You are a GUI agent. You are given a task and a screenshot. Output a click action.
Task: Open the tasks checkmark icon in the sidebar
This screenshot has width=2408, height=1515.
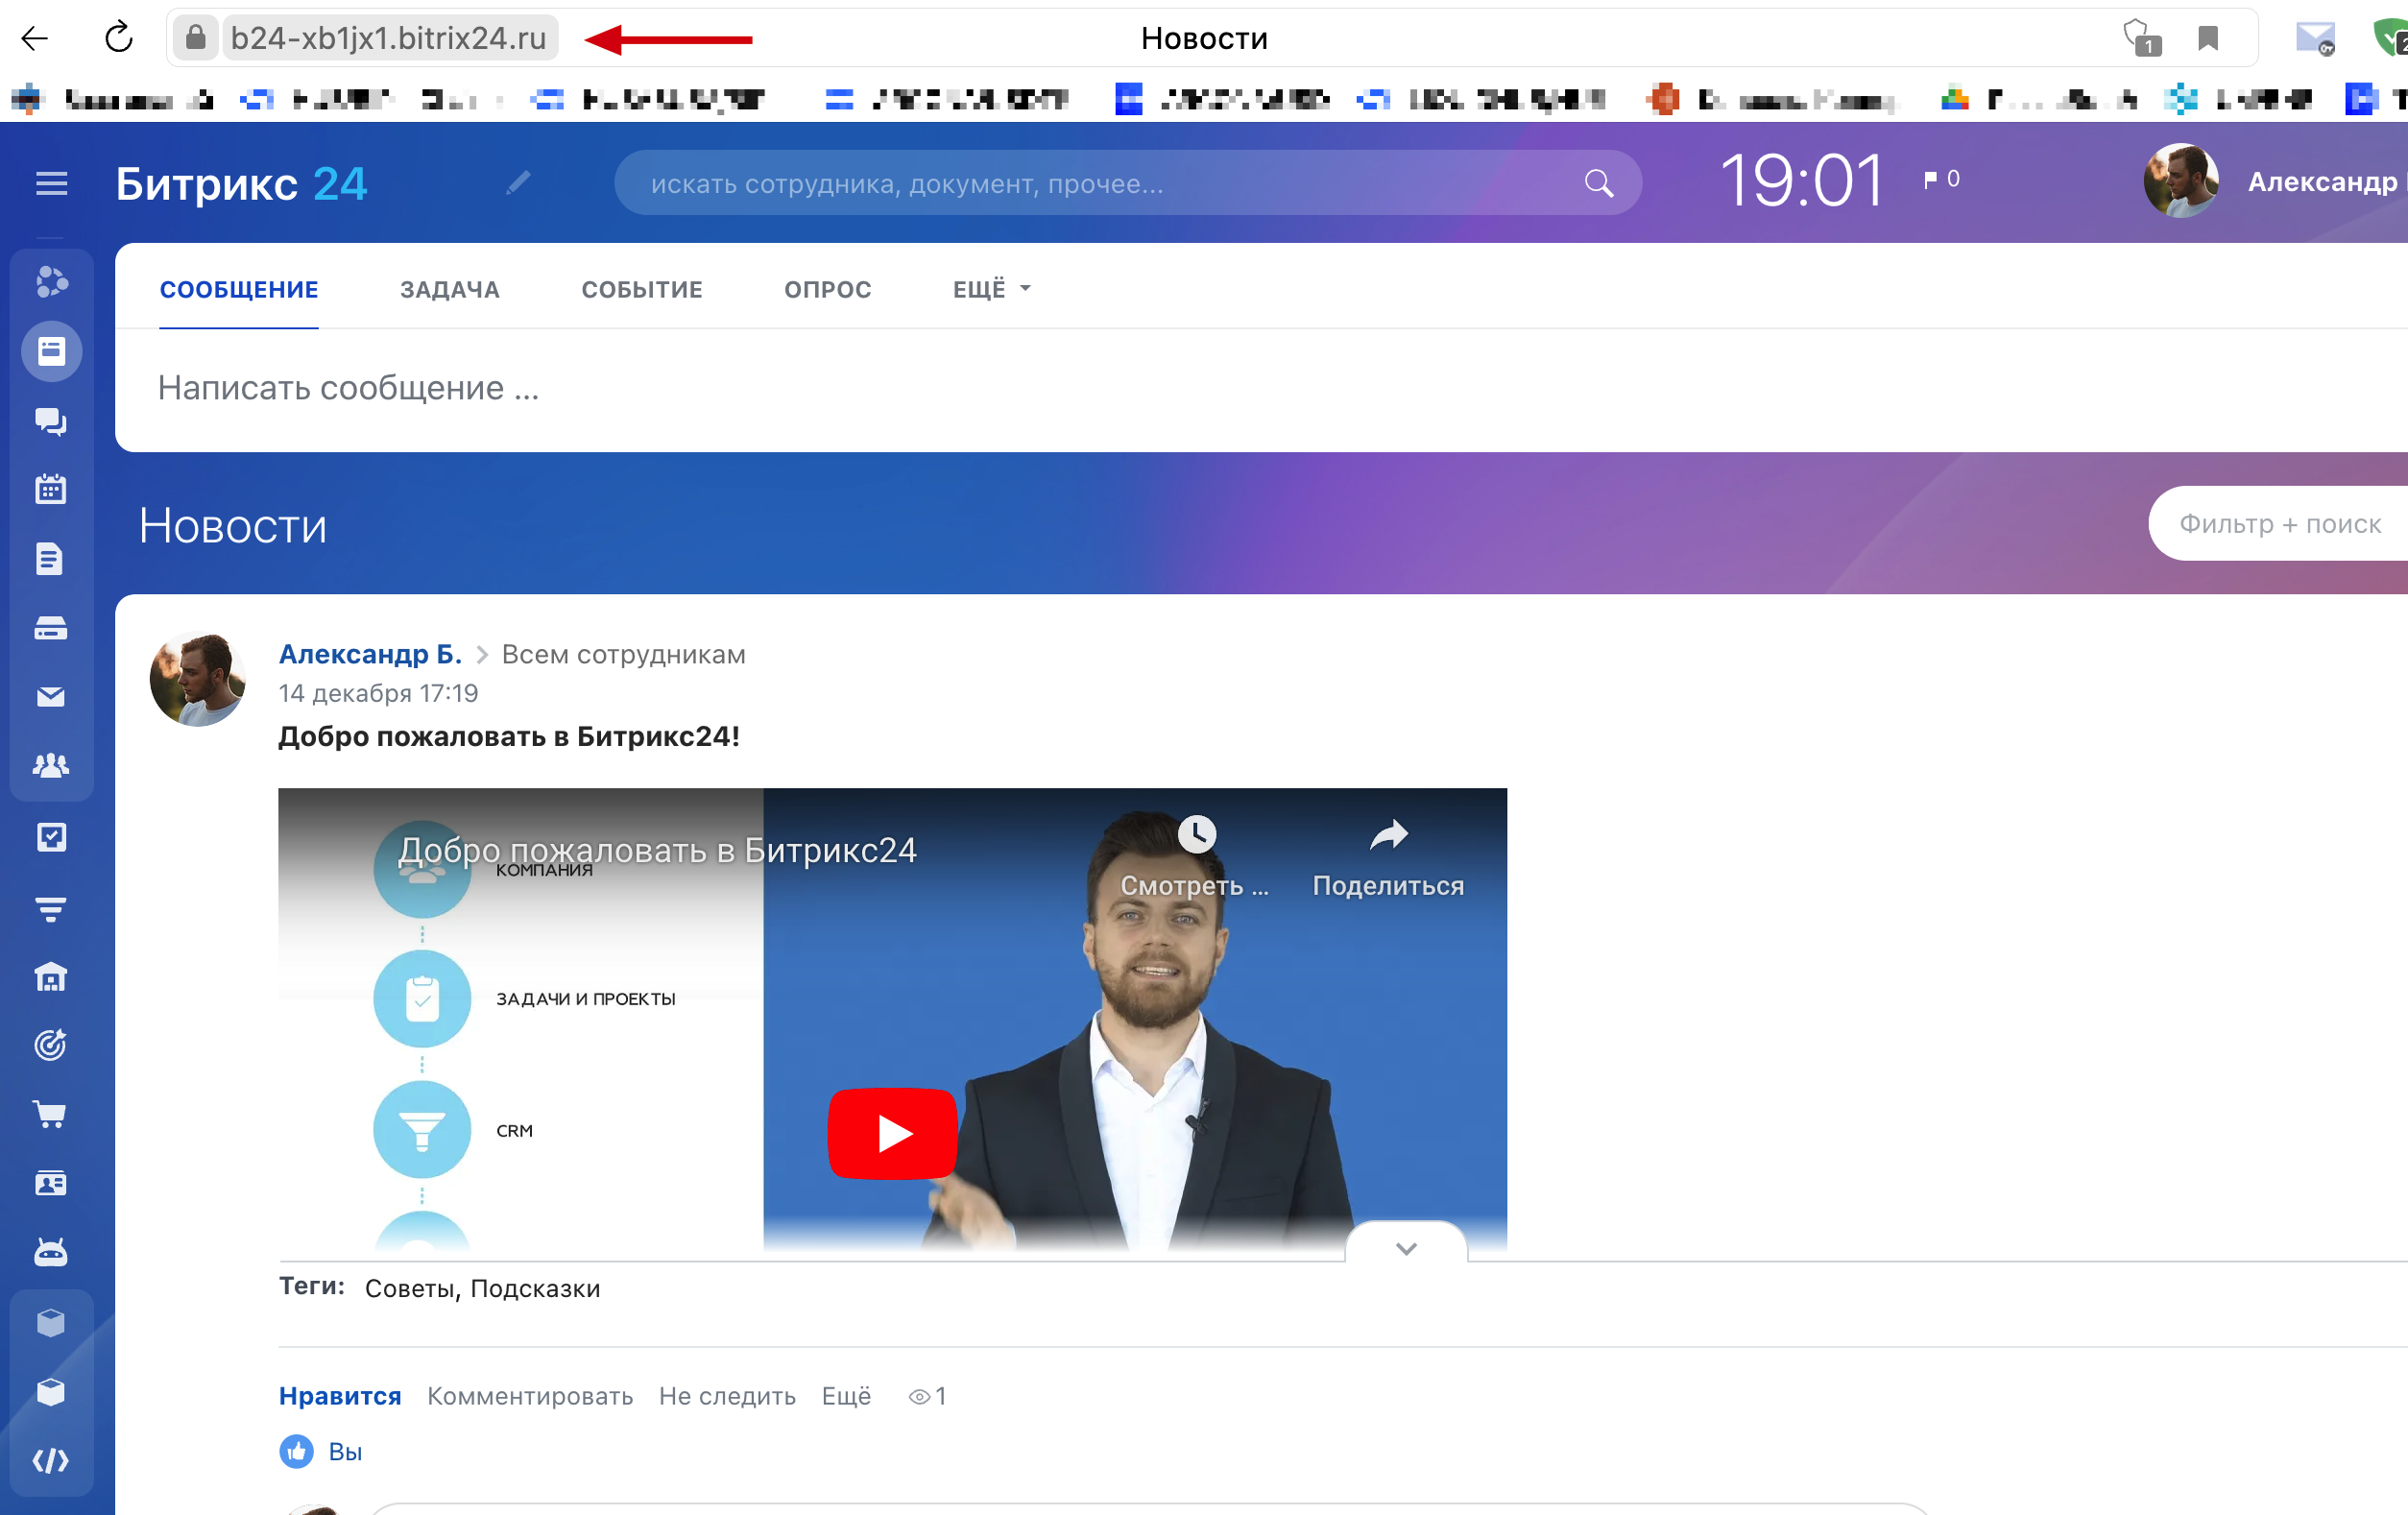pyautogui.click(x=51, y=837)
